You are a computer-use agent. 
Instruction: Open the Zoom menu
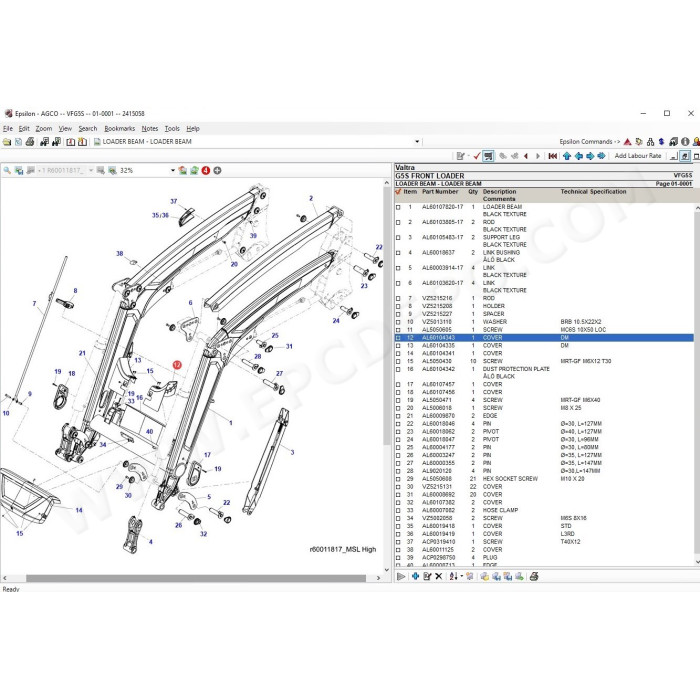(44, 129)
